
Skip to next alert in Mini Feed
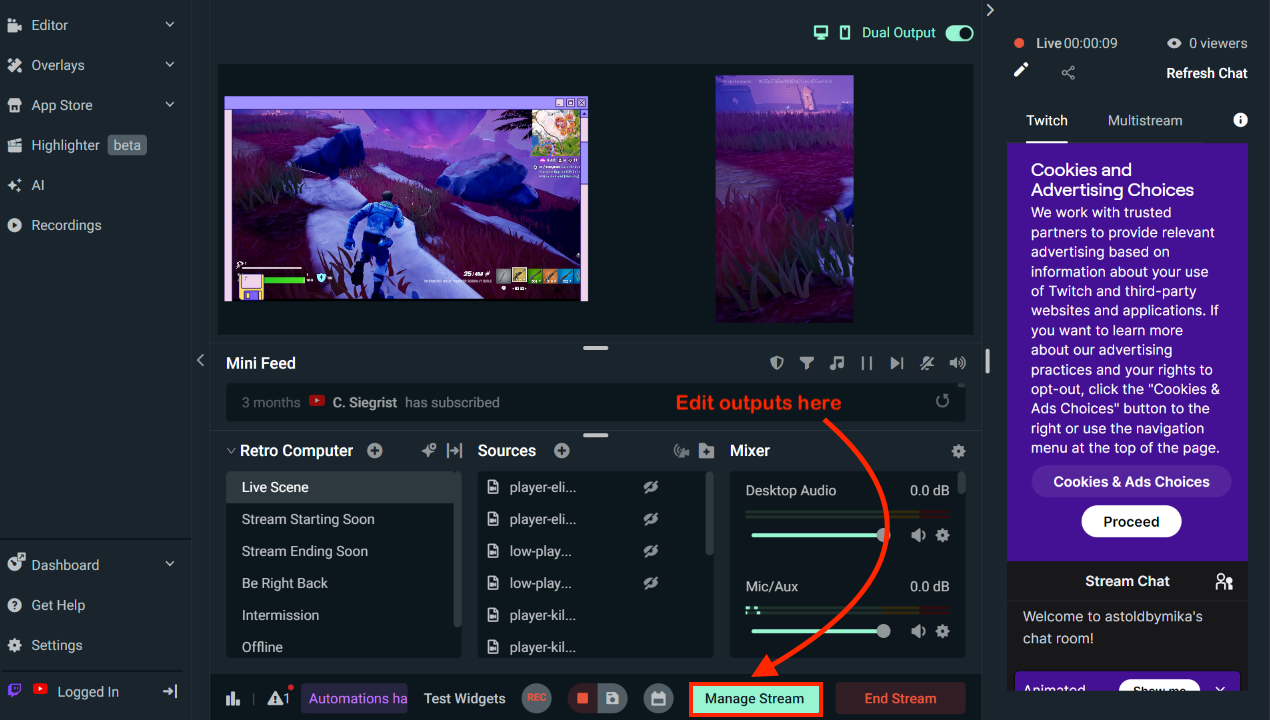(x=897, y=363)
